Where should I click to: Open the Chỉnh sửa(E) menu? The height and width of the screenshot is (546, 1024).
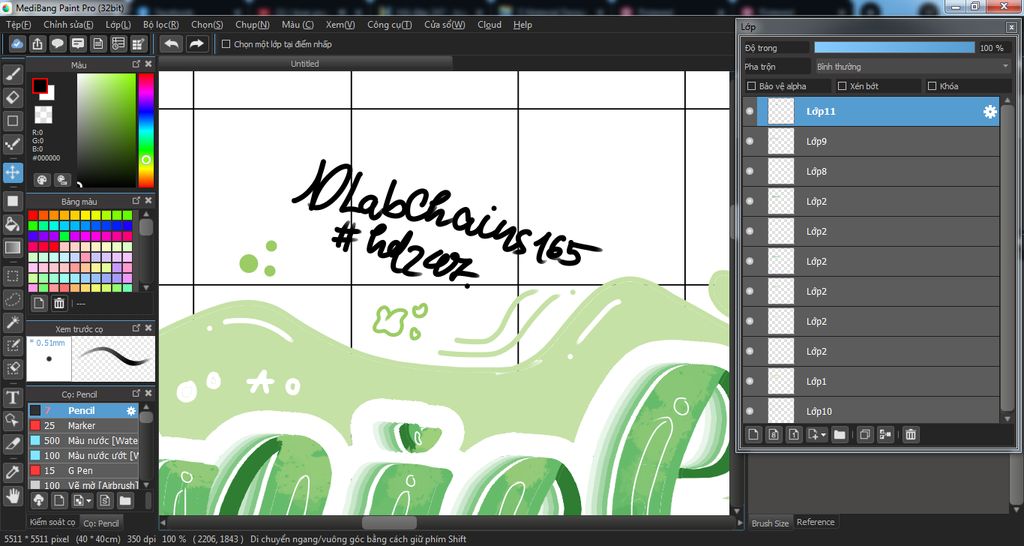(x=68, y=25)
